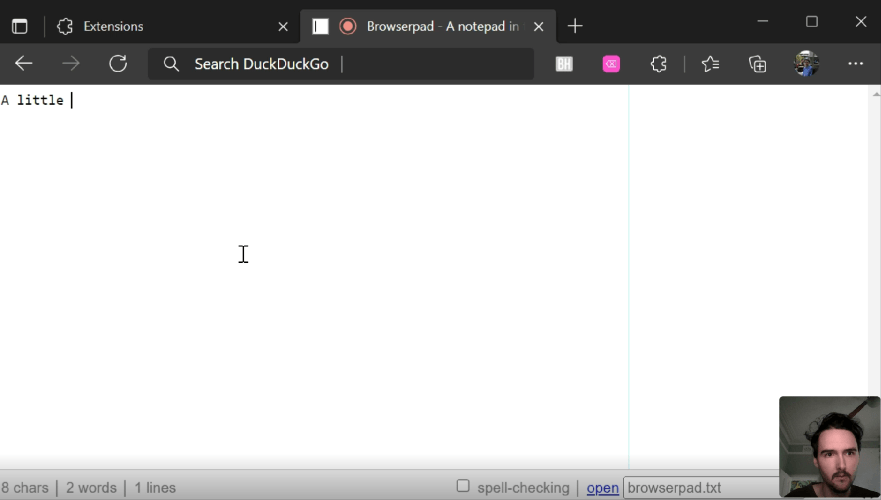Image resolution: width=881 pixels, height=500 pixels.
Task: Enable the spell-checking checkbox
Action: click(463, 486)
